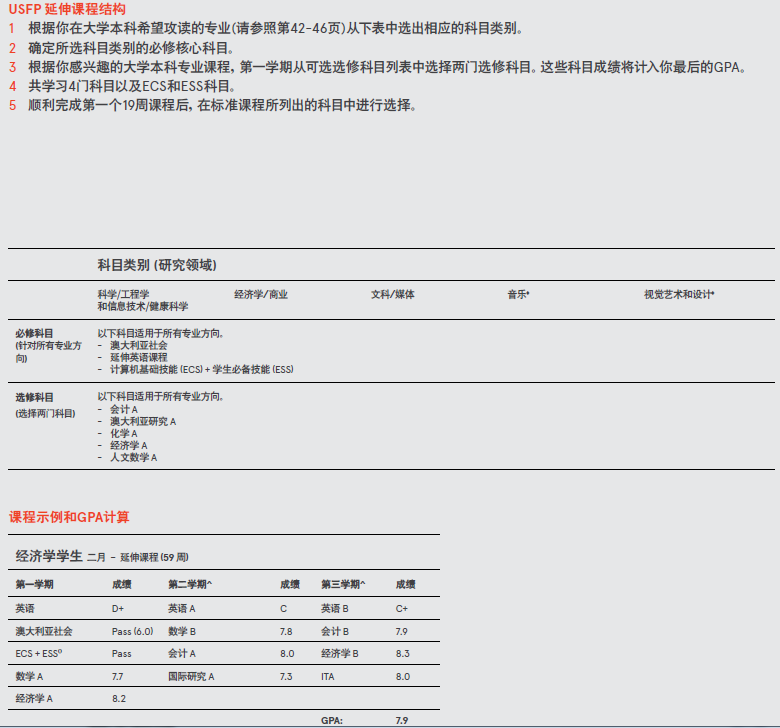Click the ITA subject in third semester
Image resolution: width=780 pixels, height=728 pixels.
[x=329, y=677]
